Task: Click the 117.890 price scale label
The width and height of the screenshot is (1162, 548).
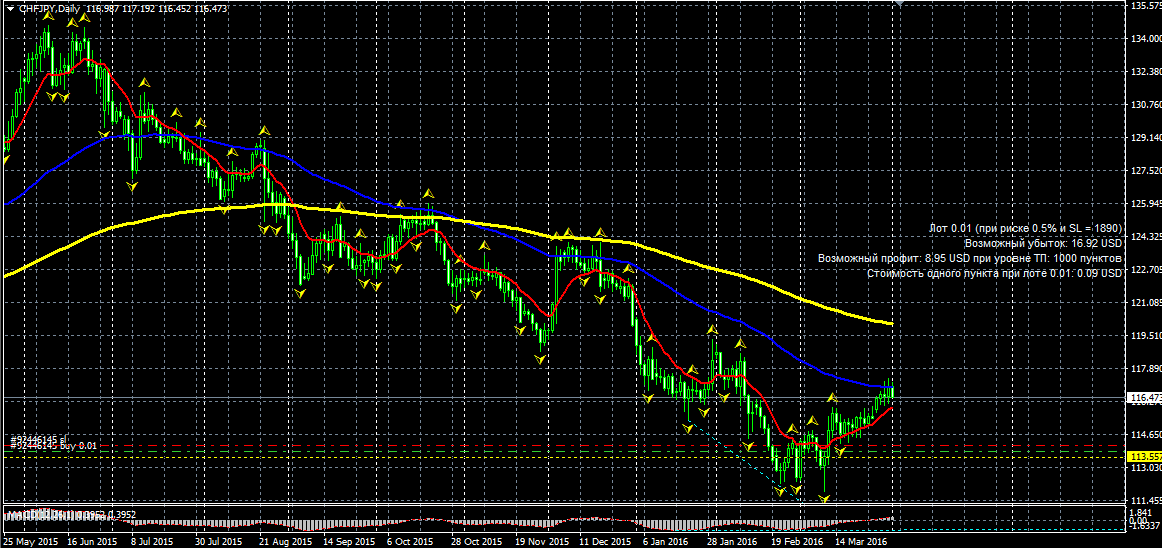Action: coord(1145,369)
